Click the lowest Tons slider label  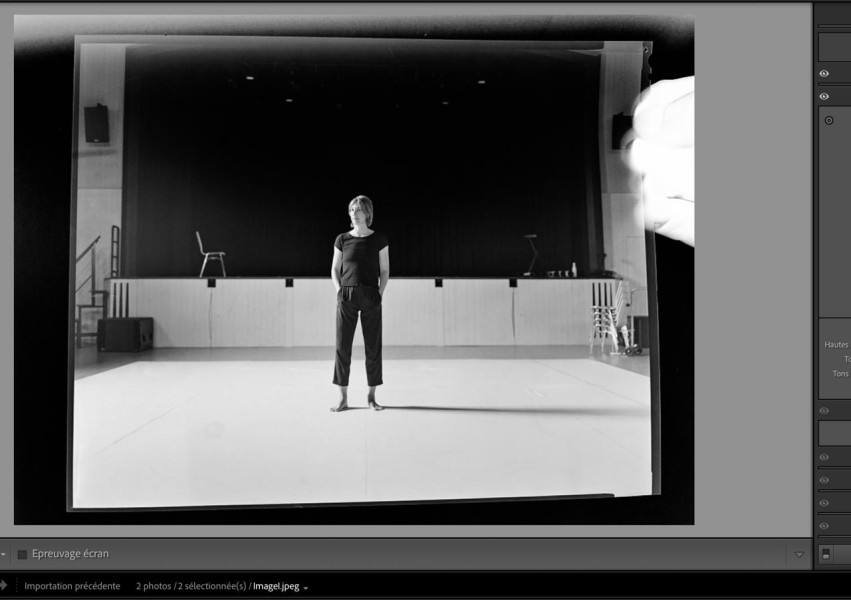point(840,374)
